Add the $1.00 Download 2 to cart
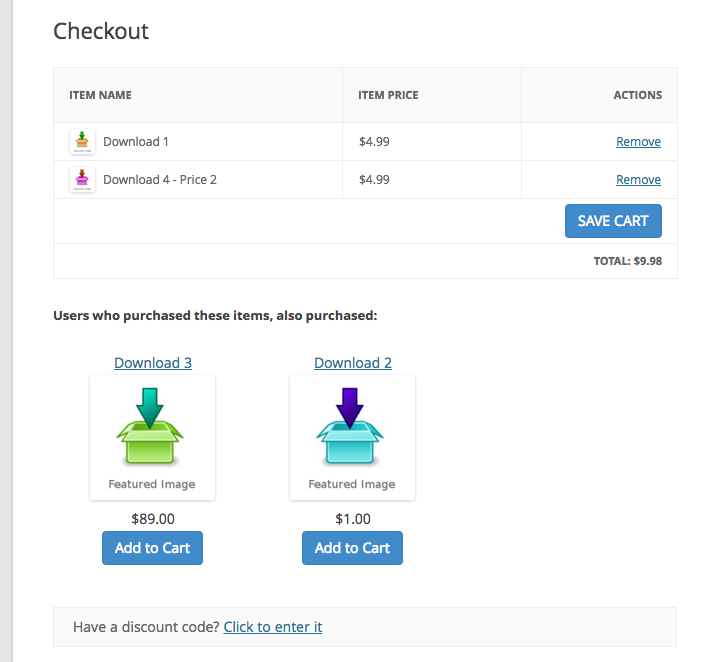 (352, 548)
